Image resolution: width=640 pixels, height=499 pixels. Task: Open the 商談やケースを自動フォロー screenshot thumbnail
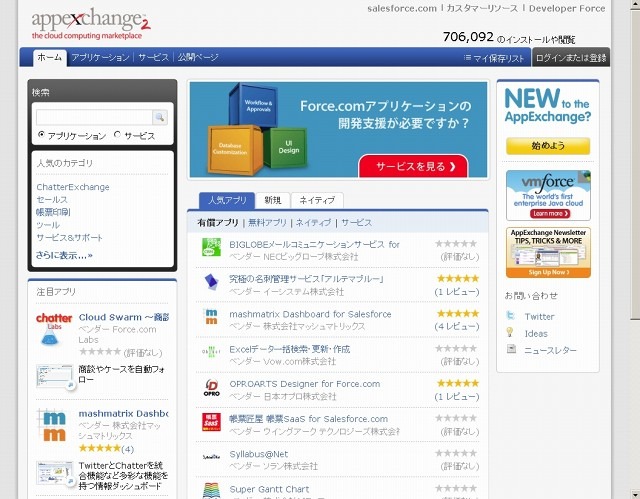[55, 376]
